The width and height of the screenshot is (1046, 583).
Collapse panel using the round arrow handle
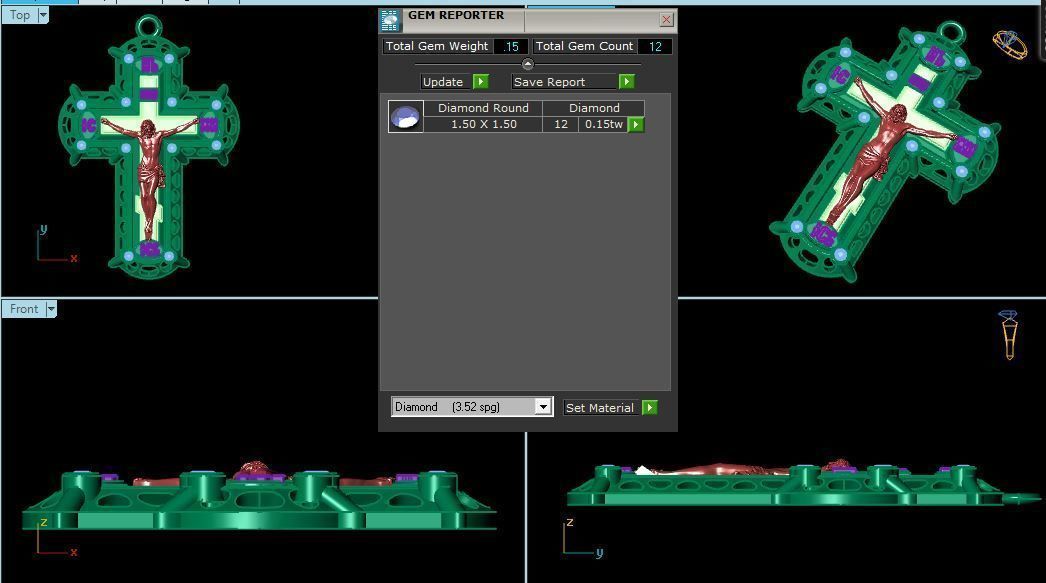tap(528, 64)
